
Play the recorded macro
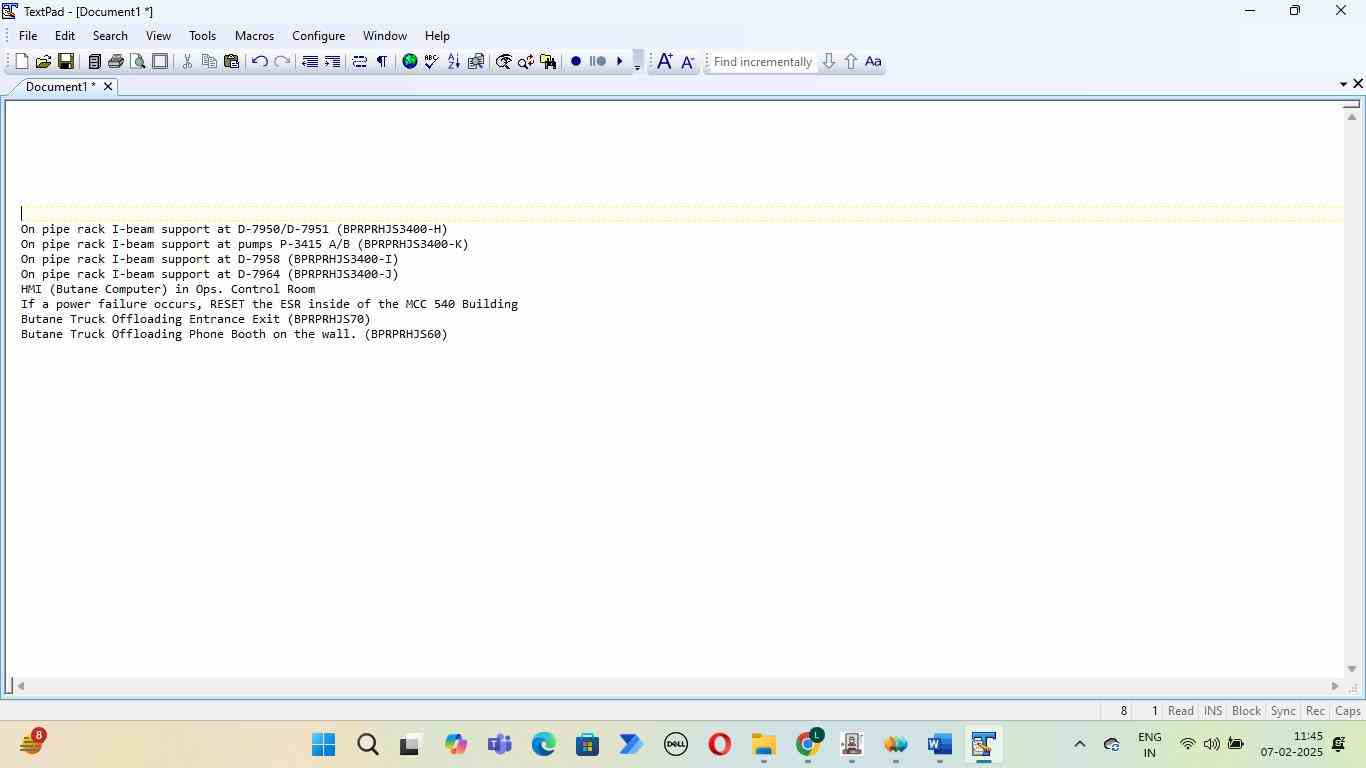click(620, 62)
